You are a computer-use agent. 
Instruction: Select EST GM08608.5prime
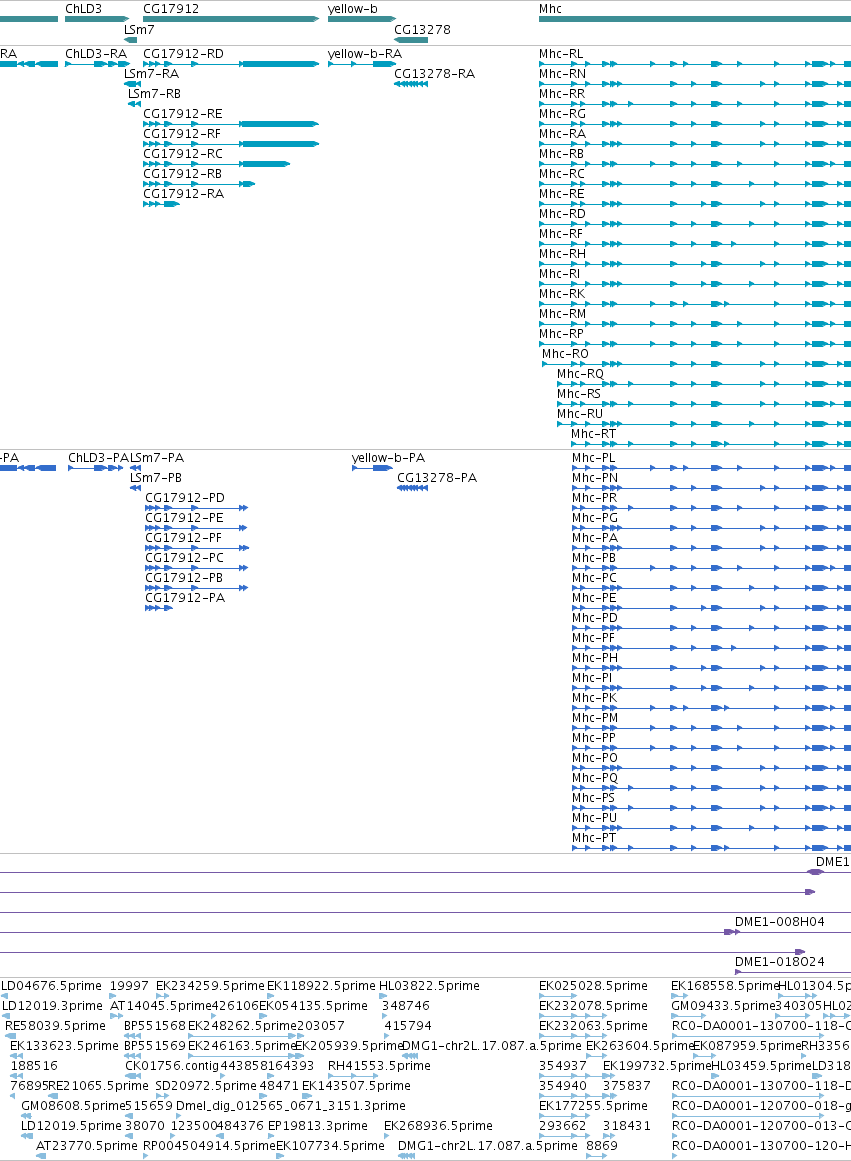[x=73, y=1106]
